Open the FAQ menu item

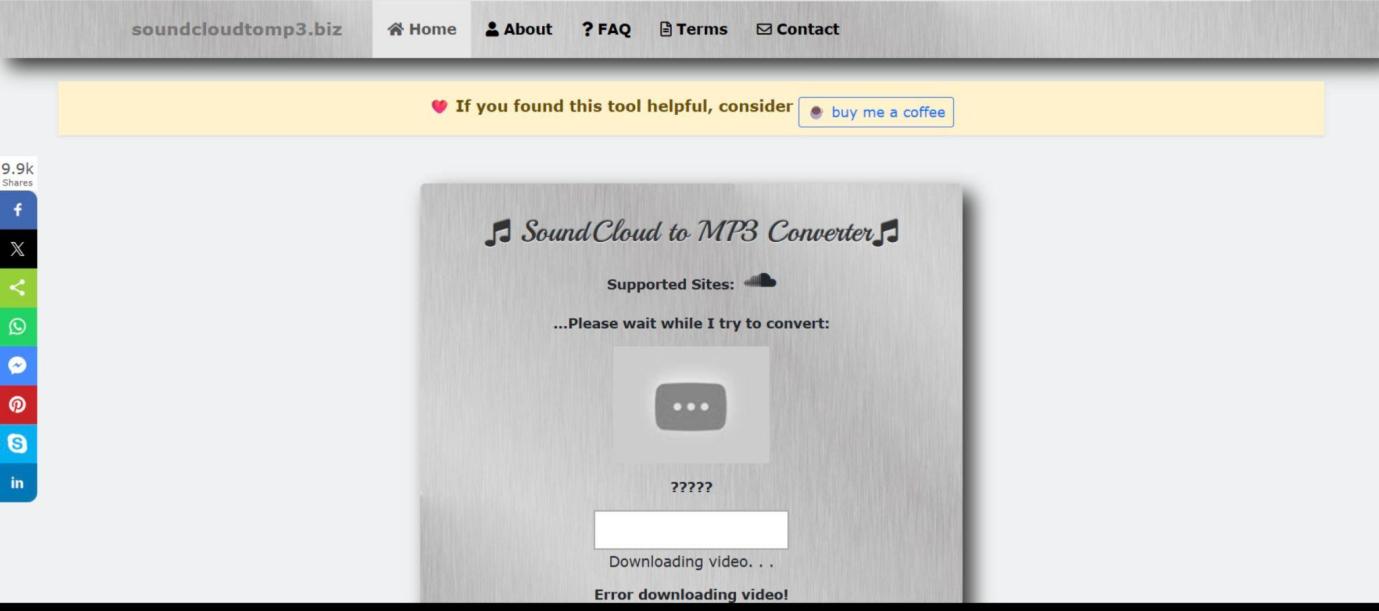[606, 29]
